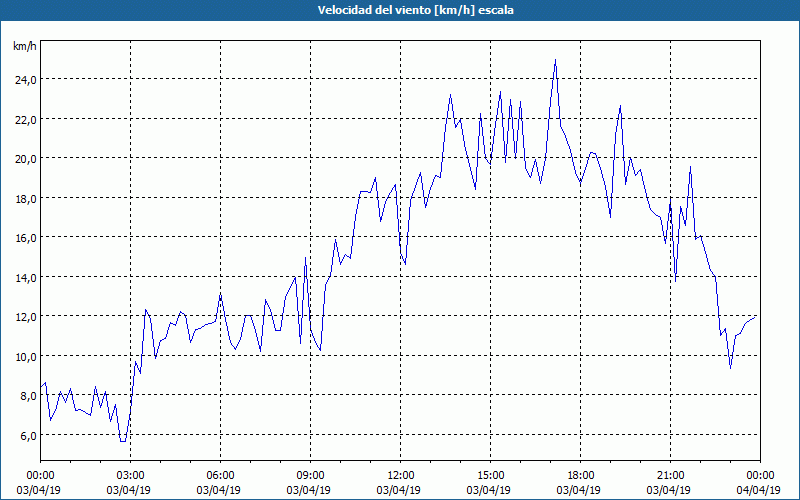800x500 pixels.
Task: Click the '18,0' y-axis value
Action: [x=26, y=198]
